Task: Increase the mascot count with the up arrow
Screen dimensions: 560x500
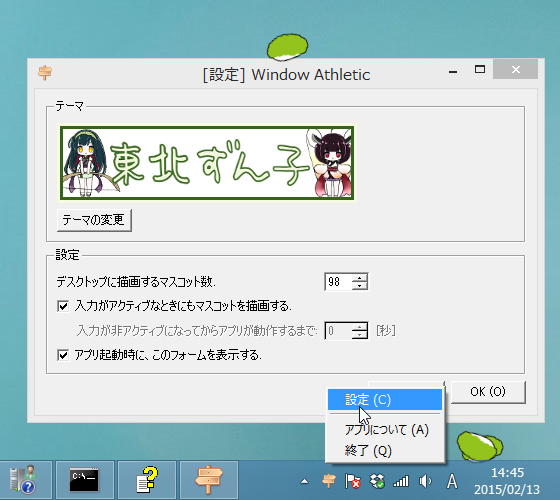Action: [360, 278]
